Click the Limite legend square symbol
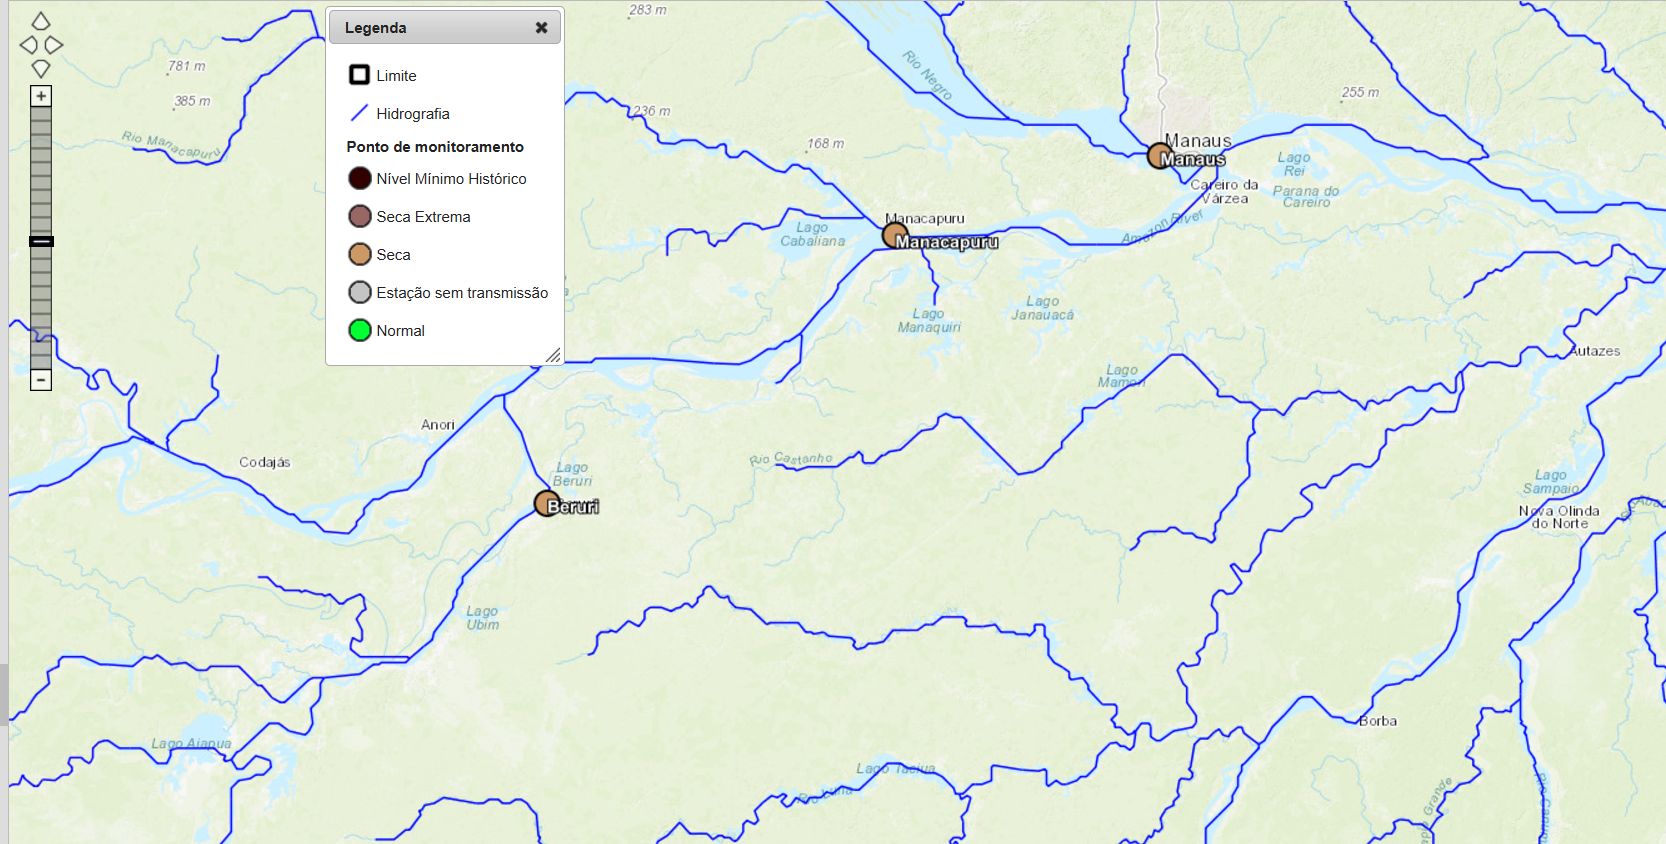This screenshot has height=844, width=1666. 360,75
